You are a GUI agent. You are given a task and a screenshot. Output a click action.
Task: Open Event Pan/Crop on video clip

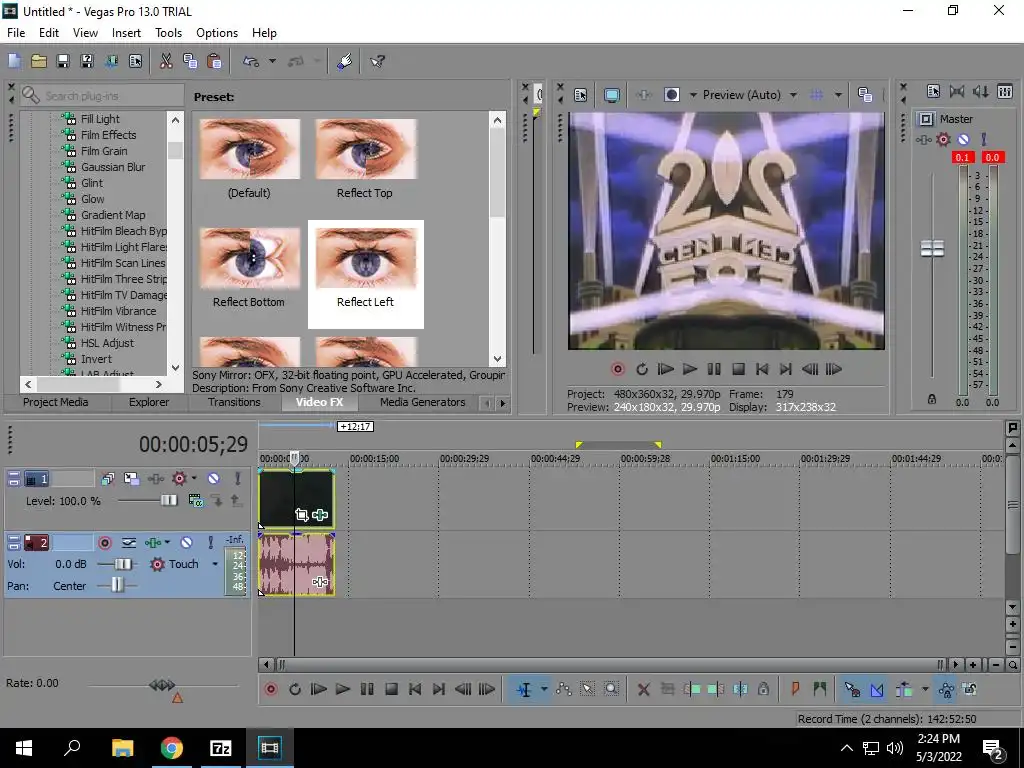(x=301, y=515)
